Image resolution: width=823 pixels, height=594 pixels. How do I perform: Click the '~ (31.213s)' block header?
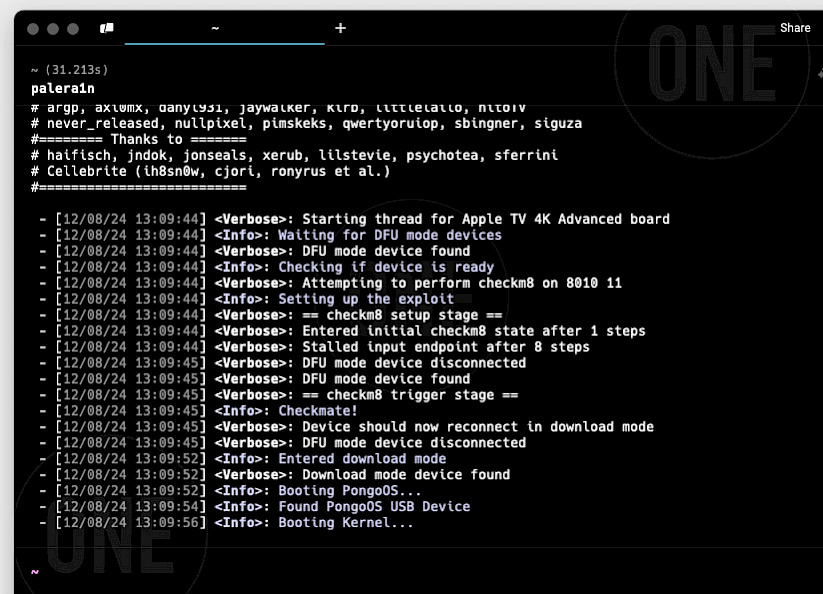(x=69, y=70)
